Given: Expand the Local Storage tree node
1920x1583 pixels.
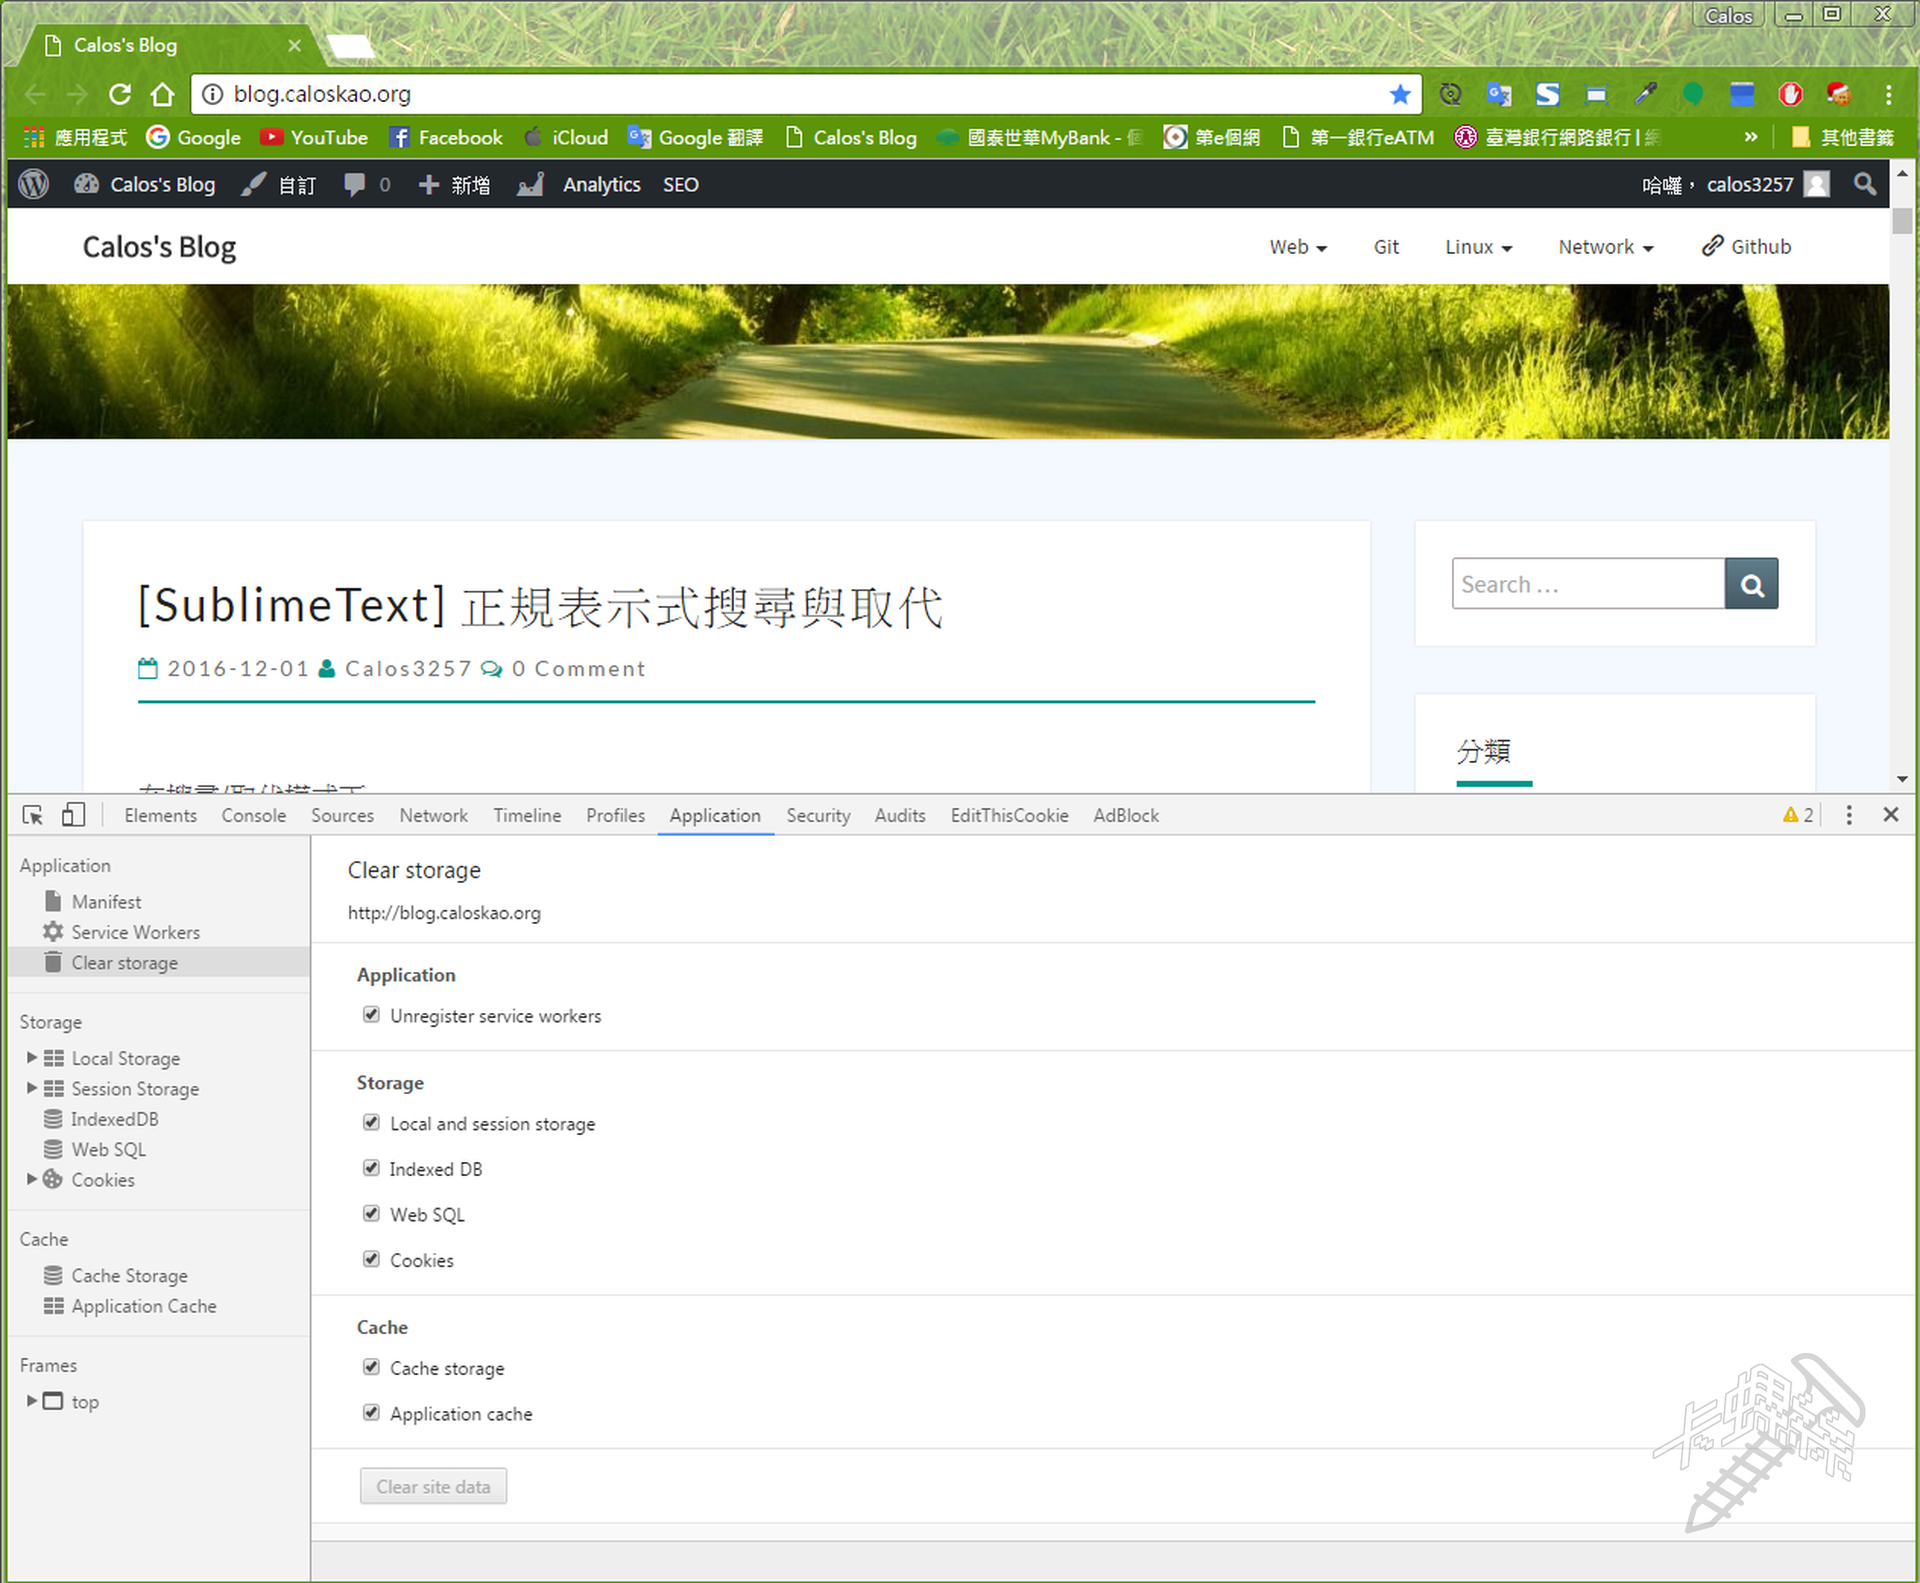Looking at the screenshot, I should pyautogui.click(x=32, y=1057).
